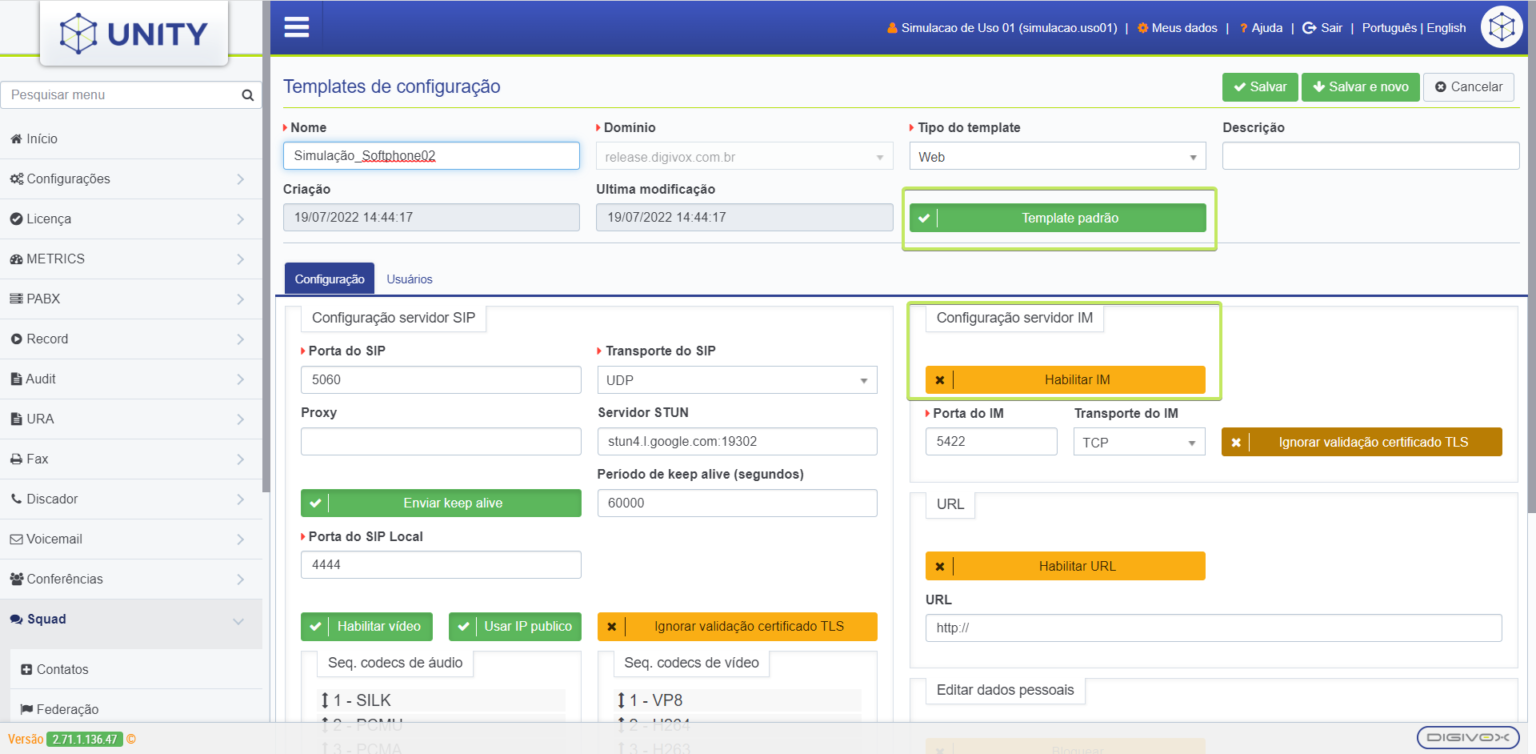This screenshot has width=1536, height=754.
Task: Click the English language link
Action: tap(1446, 27)
